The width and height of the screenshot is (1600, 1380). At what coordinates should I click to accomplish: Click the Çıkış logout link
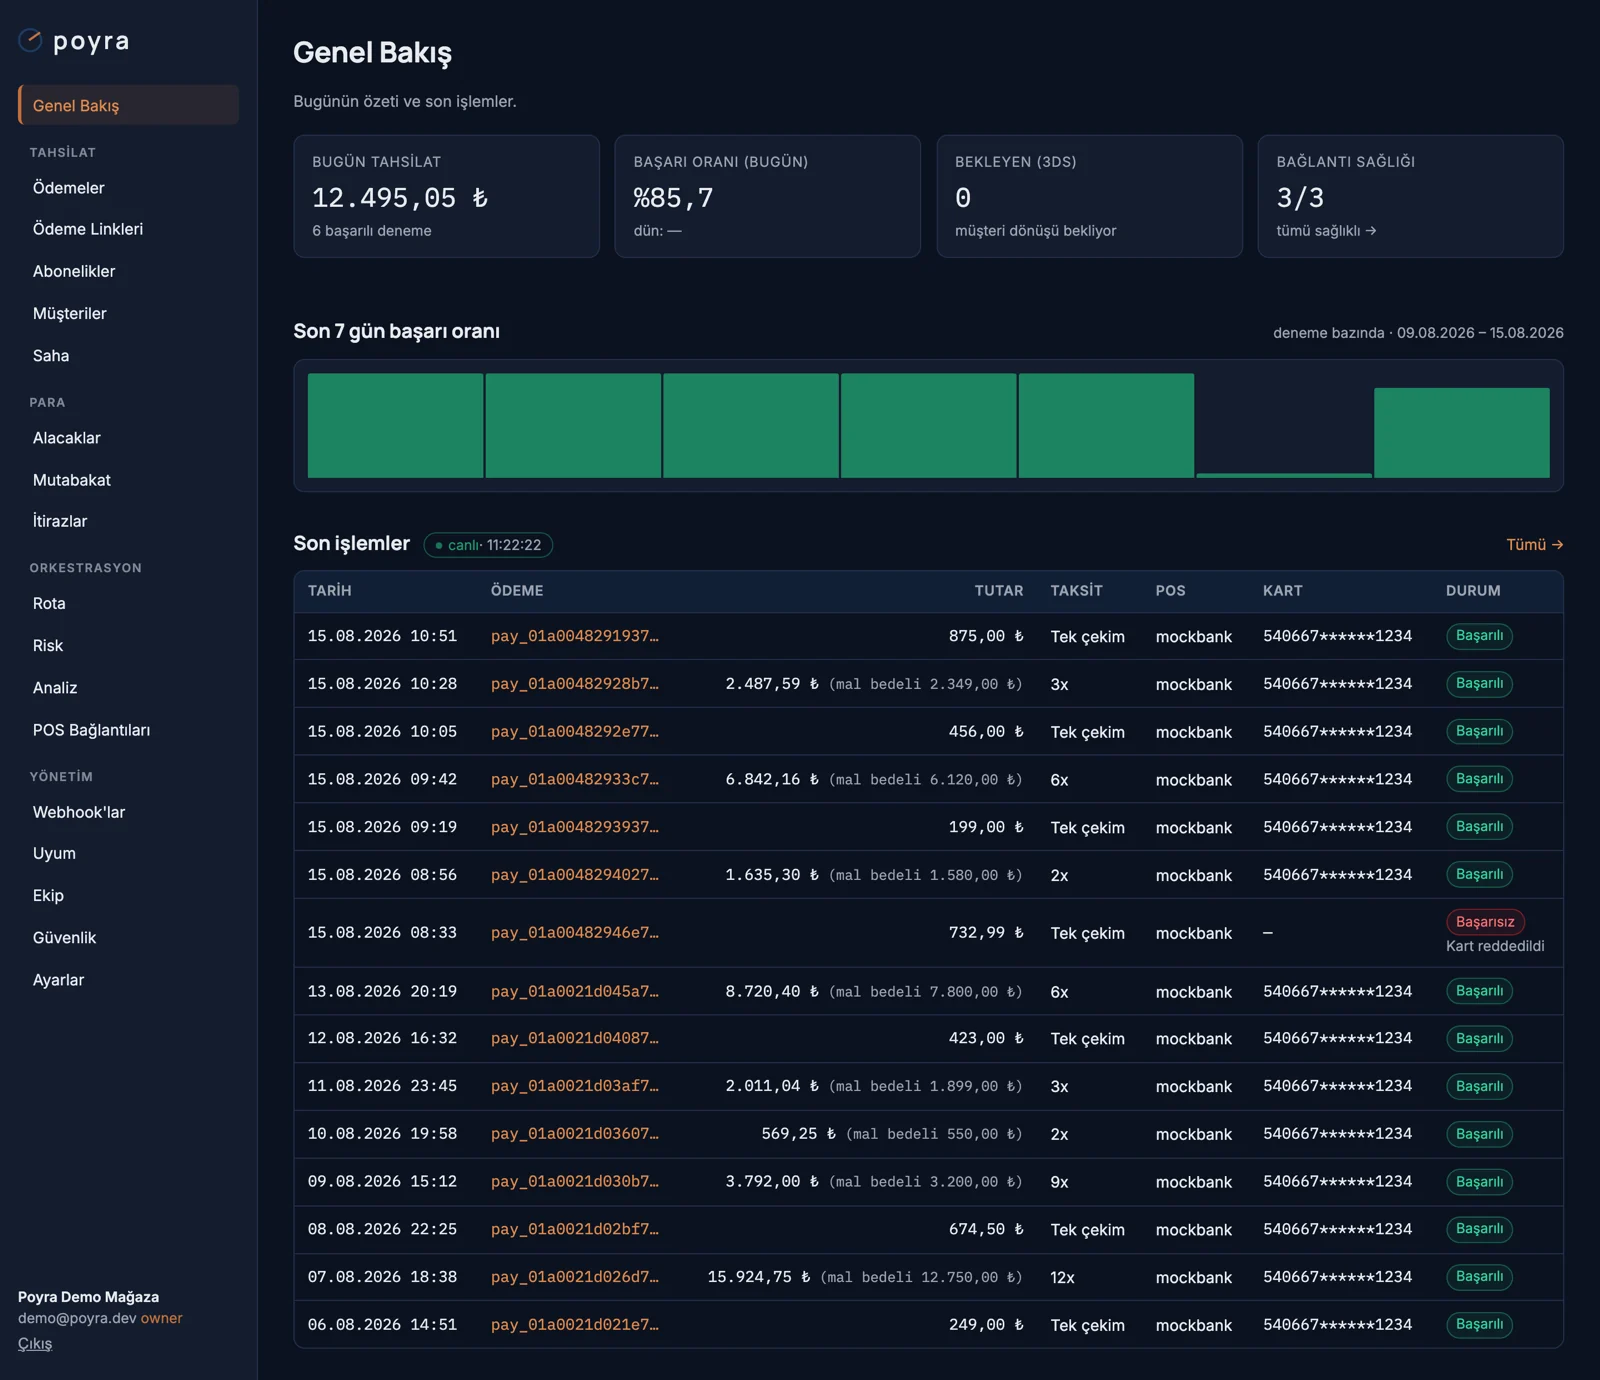(35, 1343)
